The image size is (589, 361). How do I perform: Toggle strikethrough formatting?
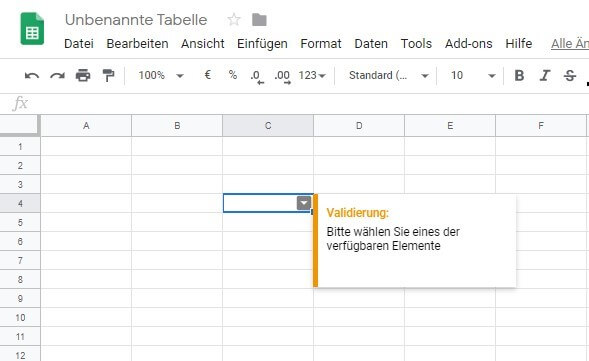tap(570, 76)
